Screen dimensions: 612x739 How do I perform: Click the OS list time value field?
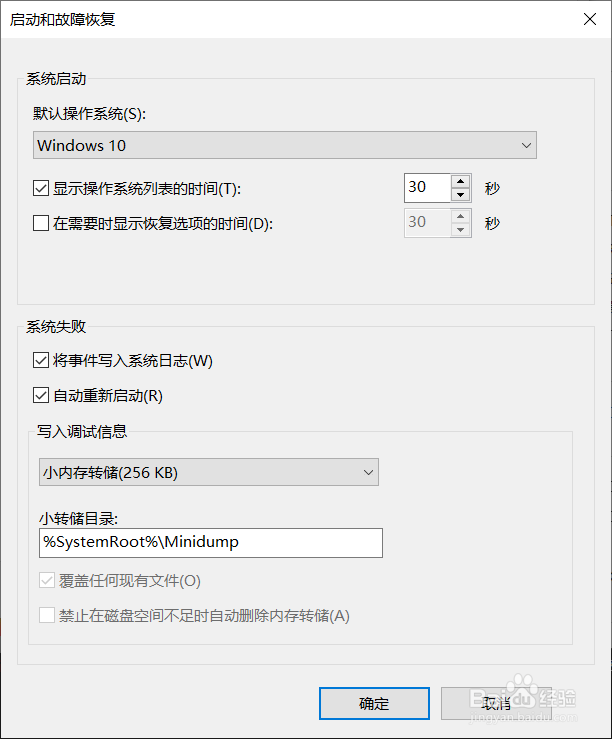pos(427,187)
